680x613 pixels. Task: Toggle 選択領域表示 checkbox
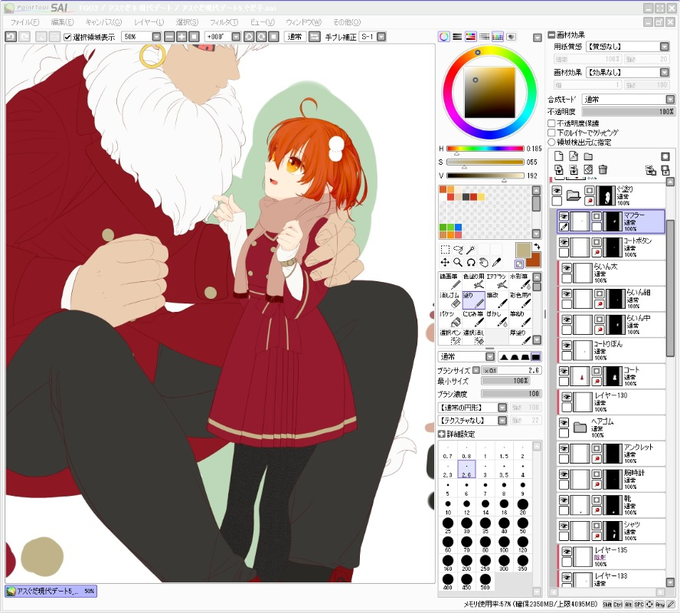coord(67,37)
